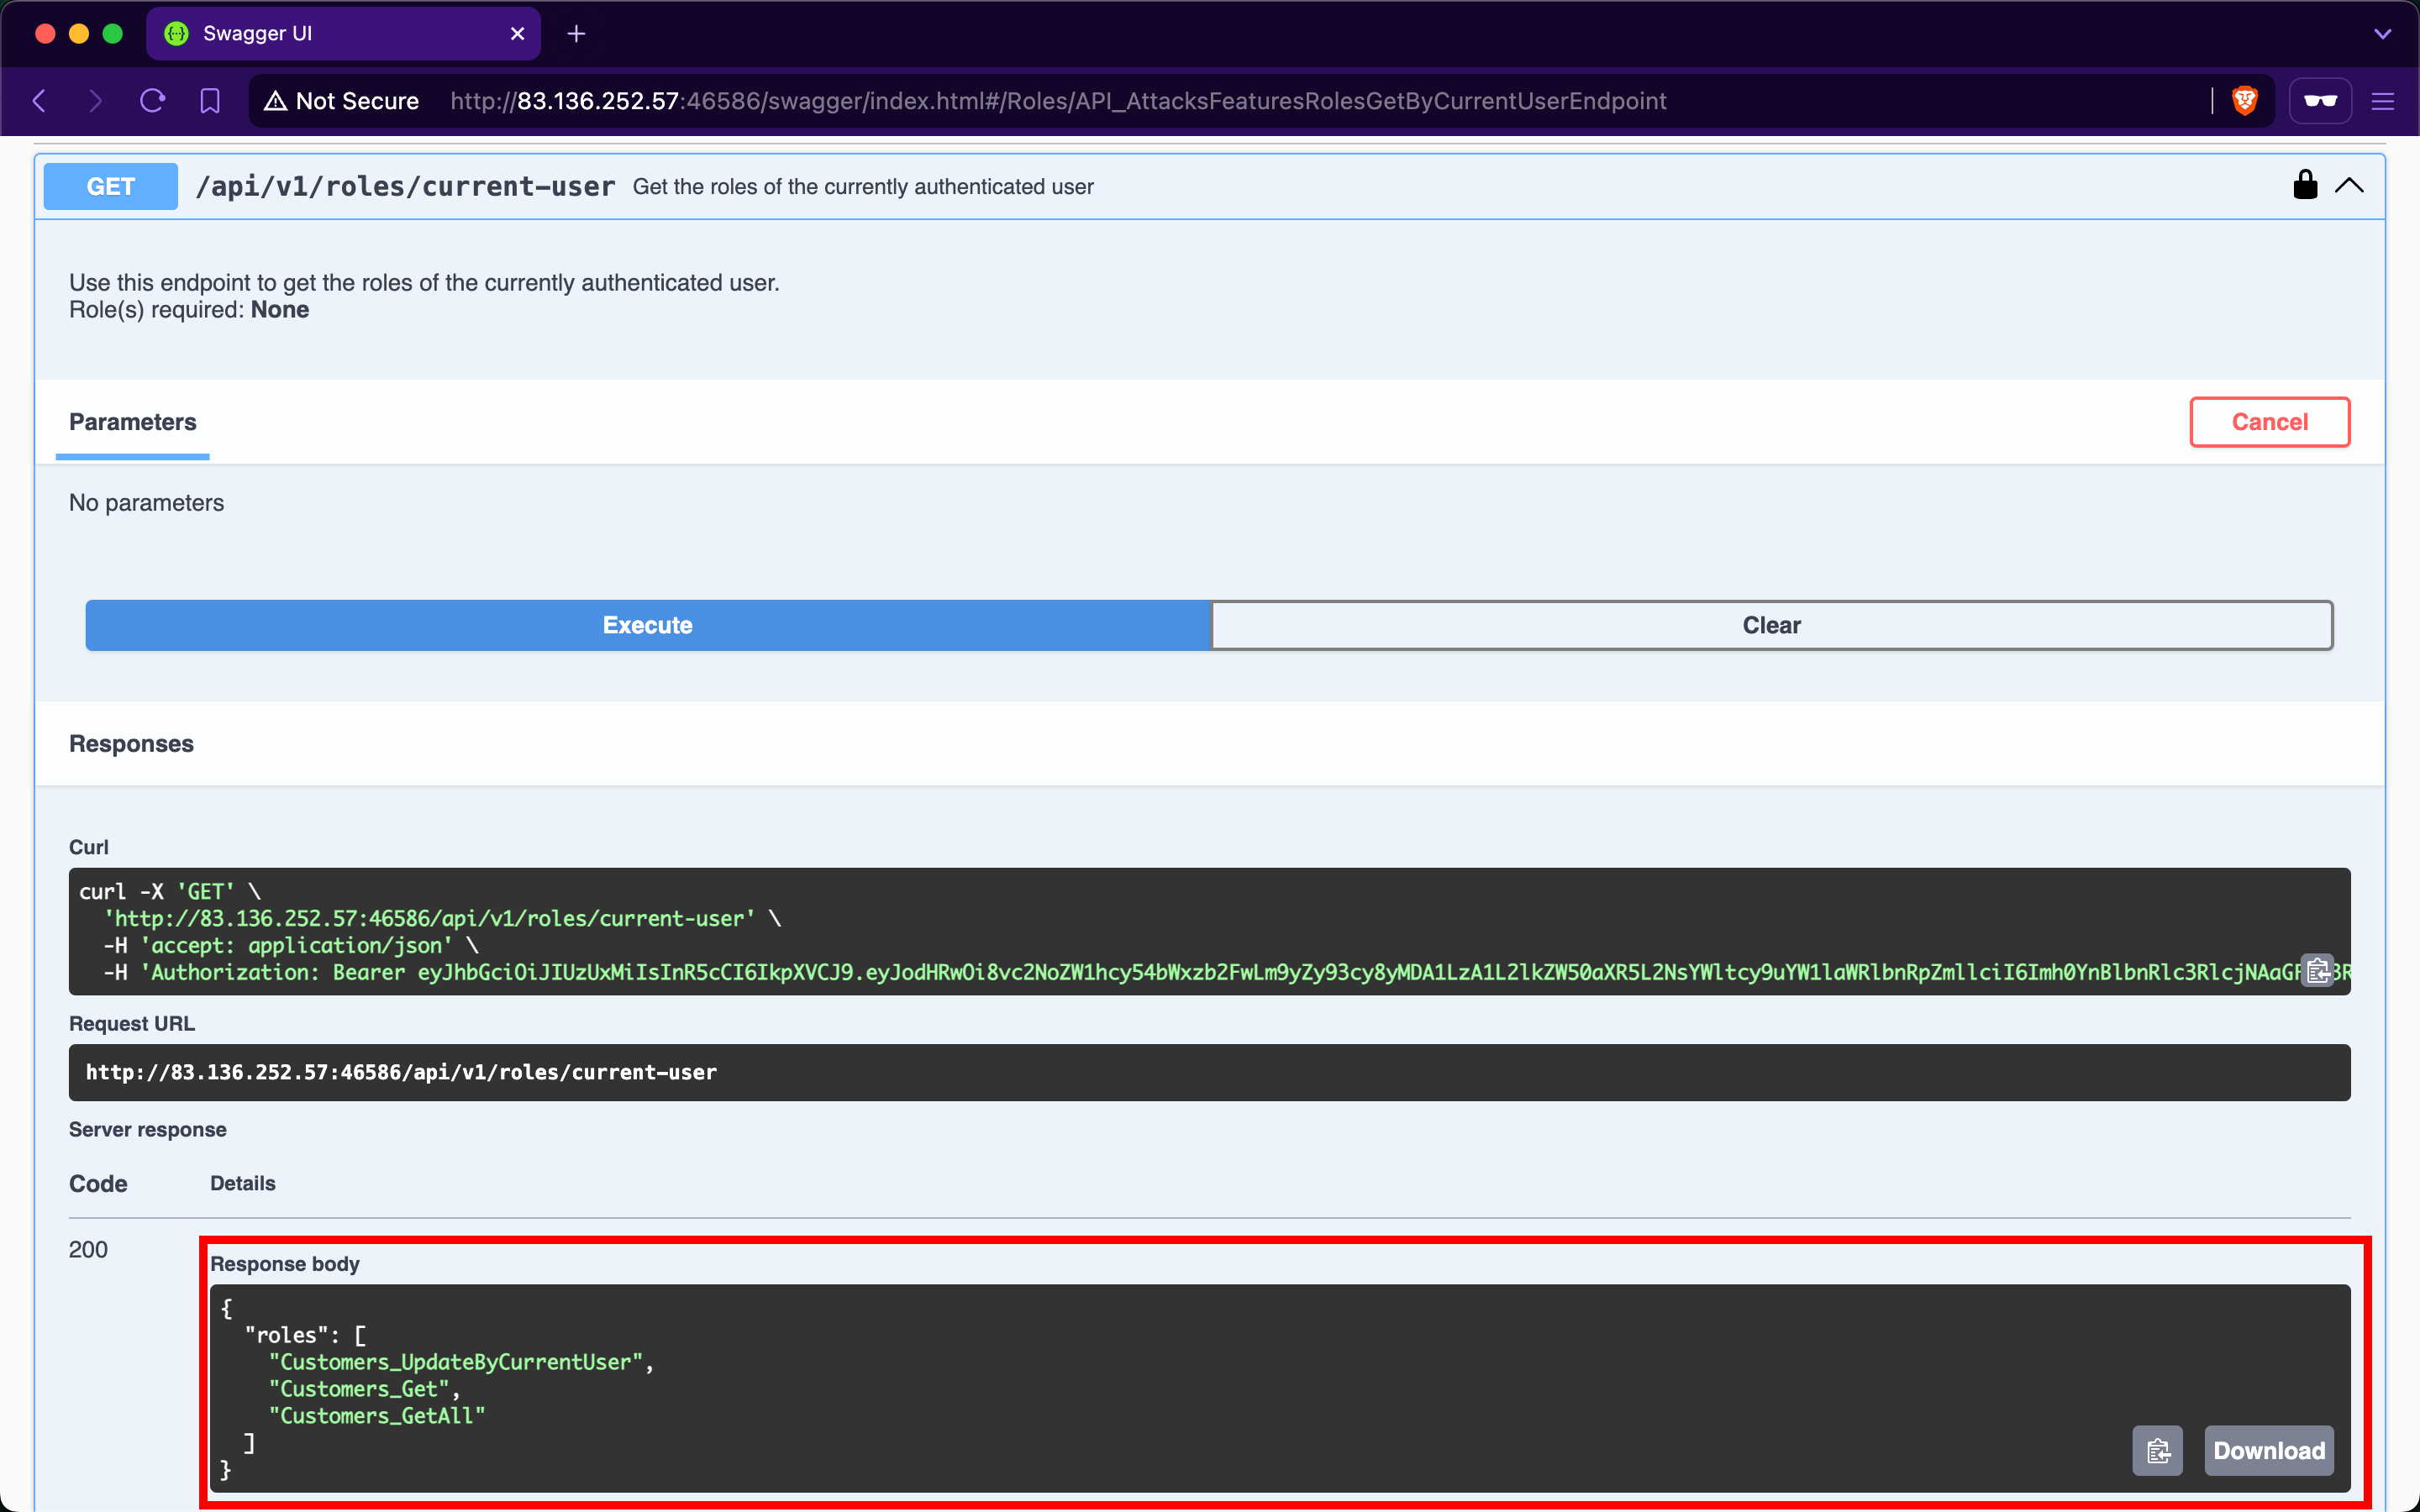
Task: Download the response body
Action: coord(2268,1450)
